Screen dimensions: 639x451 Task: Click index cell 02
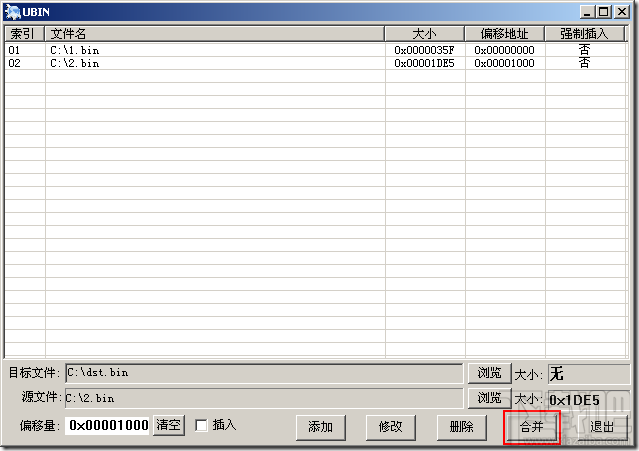coord(14,63)
